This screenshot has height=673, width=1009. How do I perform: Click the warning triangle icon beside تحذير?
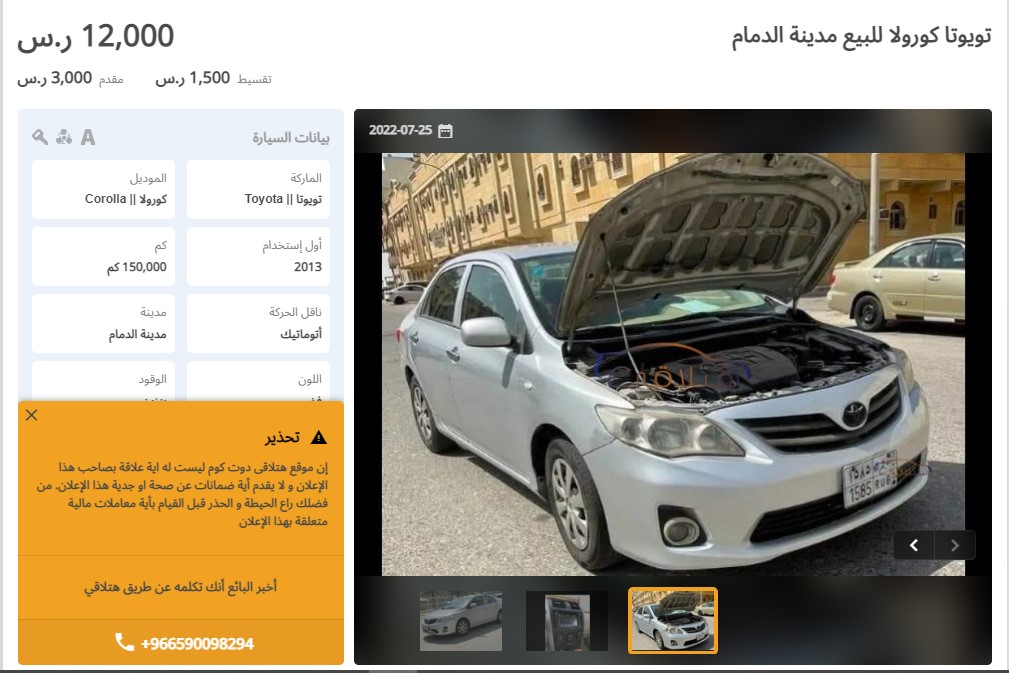(319, 438)
